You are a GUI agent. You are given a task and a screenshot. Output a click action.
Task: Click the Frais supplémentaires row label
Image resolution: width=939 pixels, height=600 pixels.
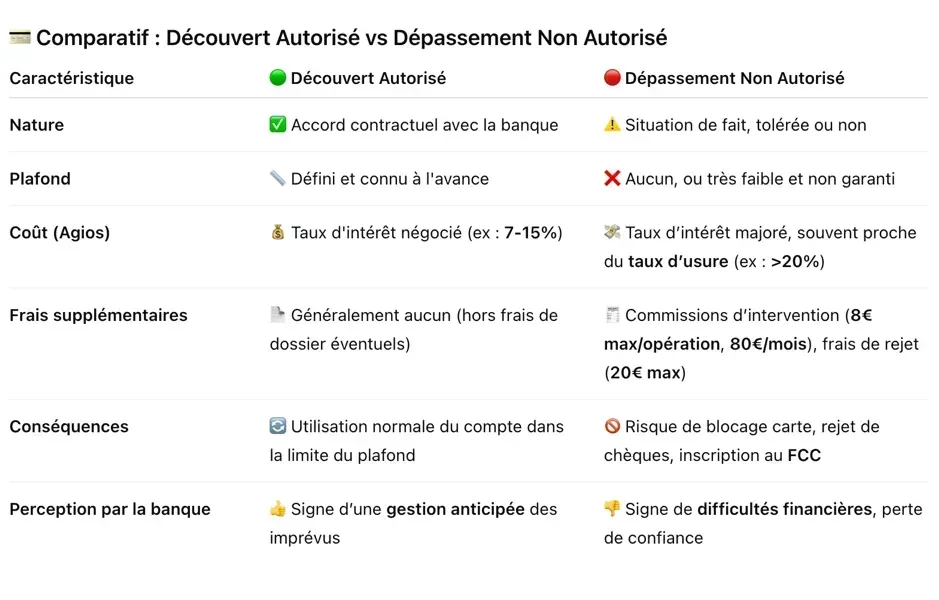pyautogui.click(x=98, y=315)
